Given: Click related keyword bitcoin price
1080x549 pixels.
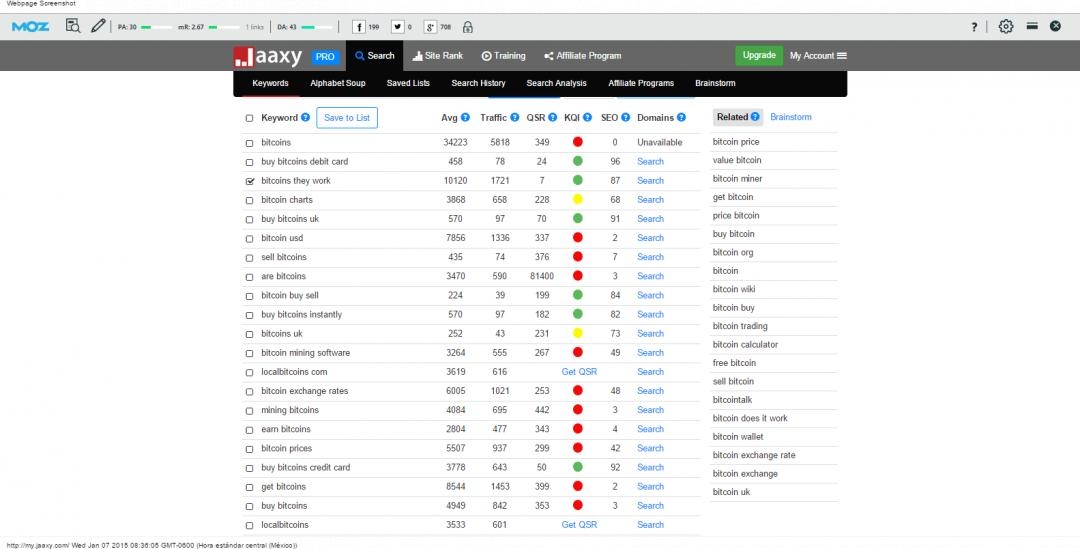Looking at the screenshot, I should click(736, 142).
